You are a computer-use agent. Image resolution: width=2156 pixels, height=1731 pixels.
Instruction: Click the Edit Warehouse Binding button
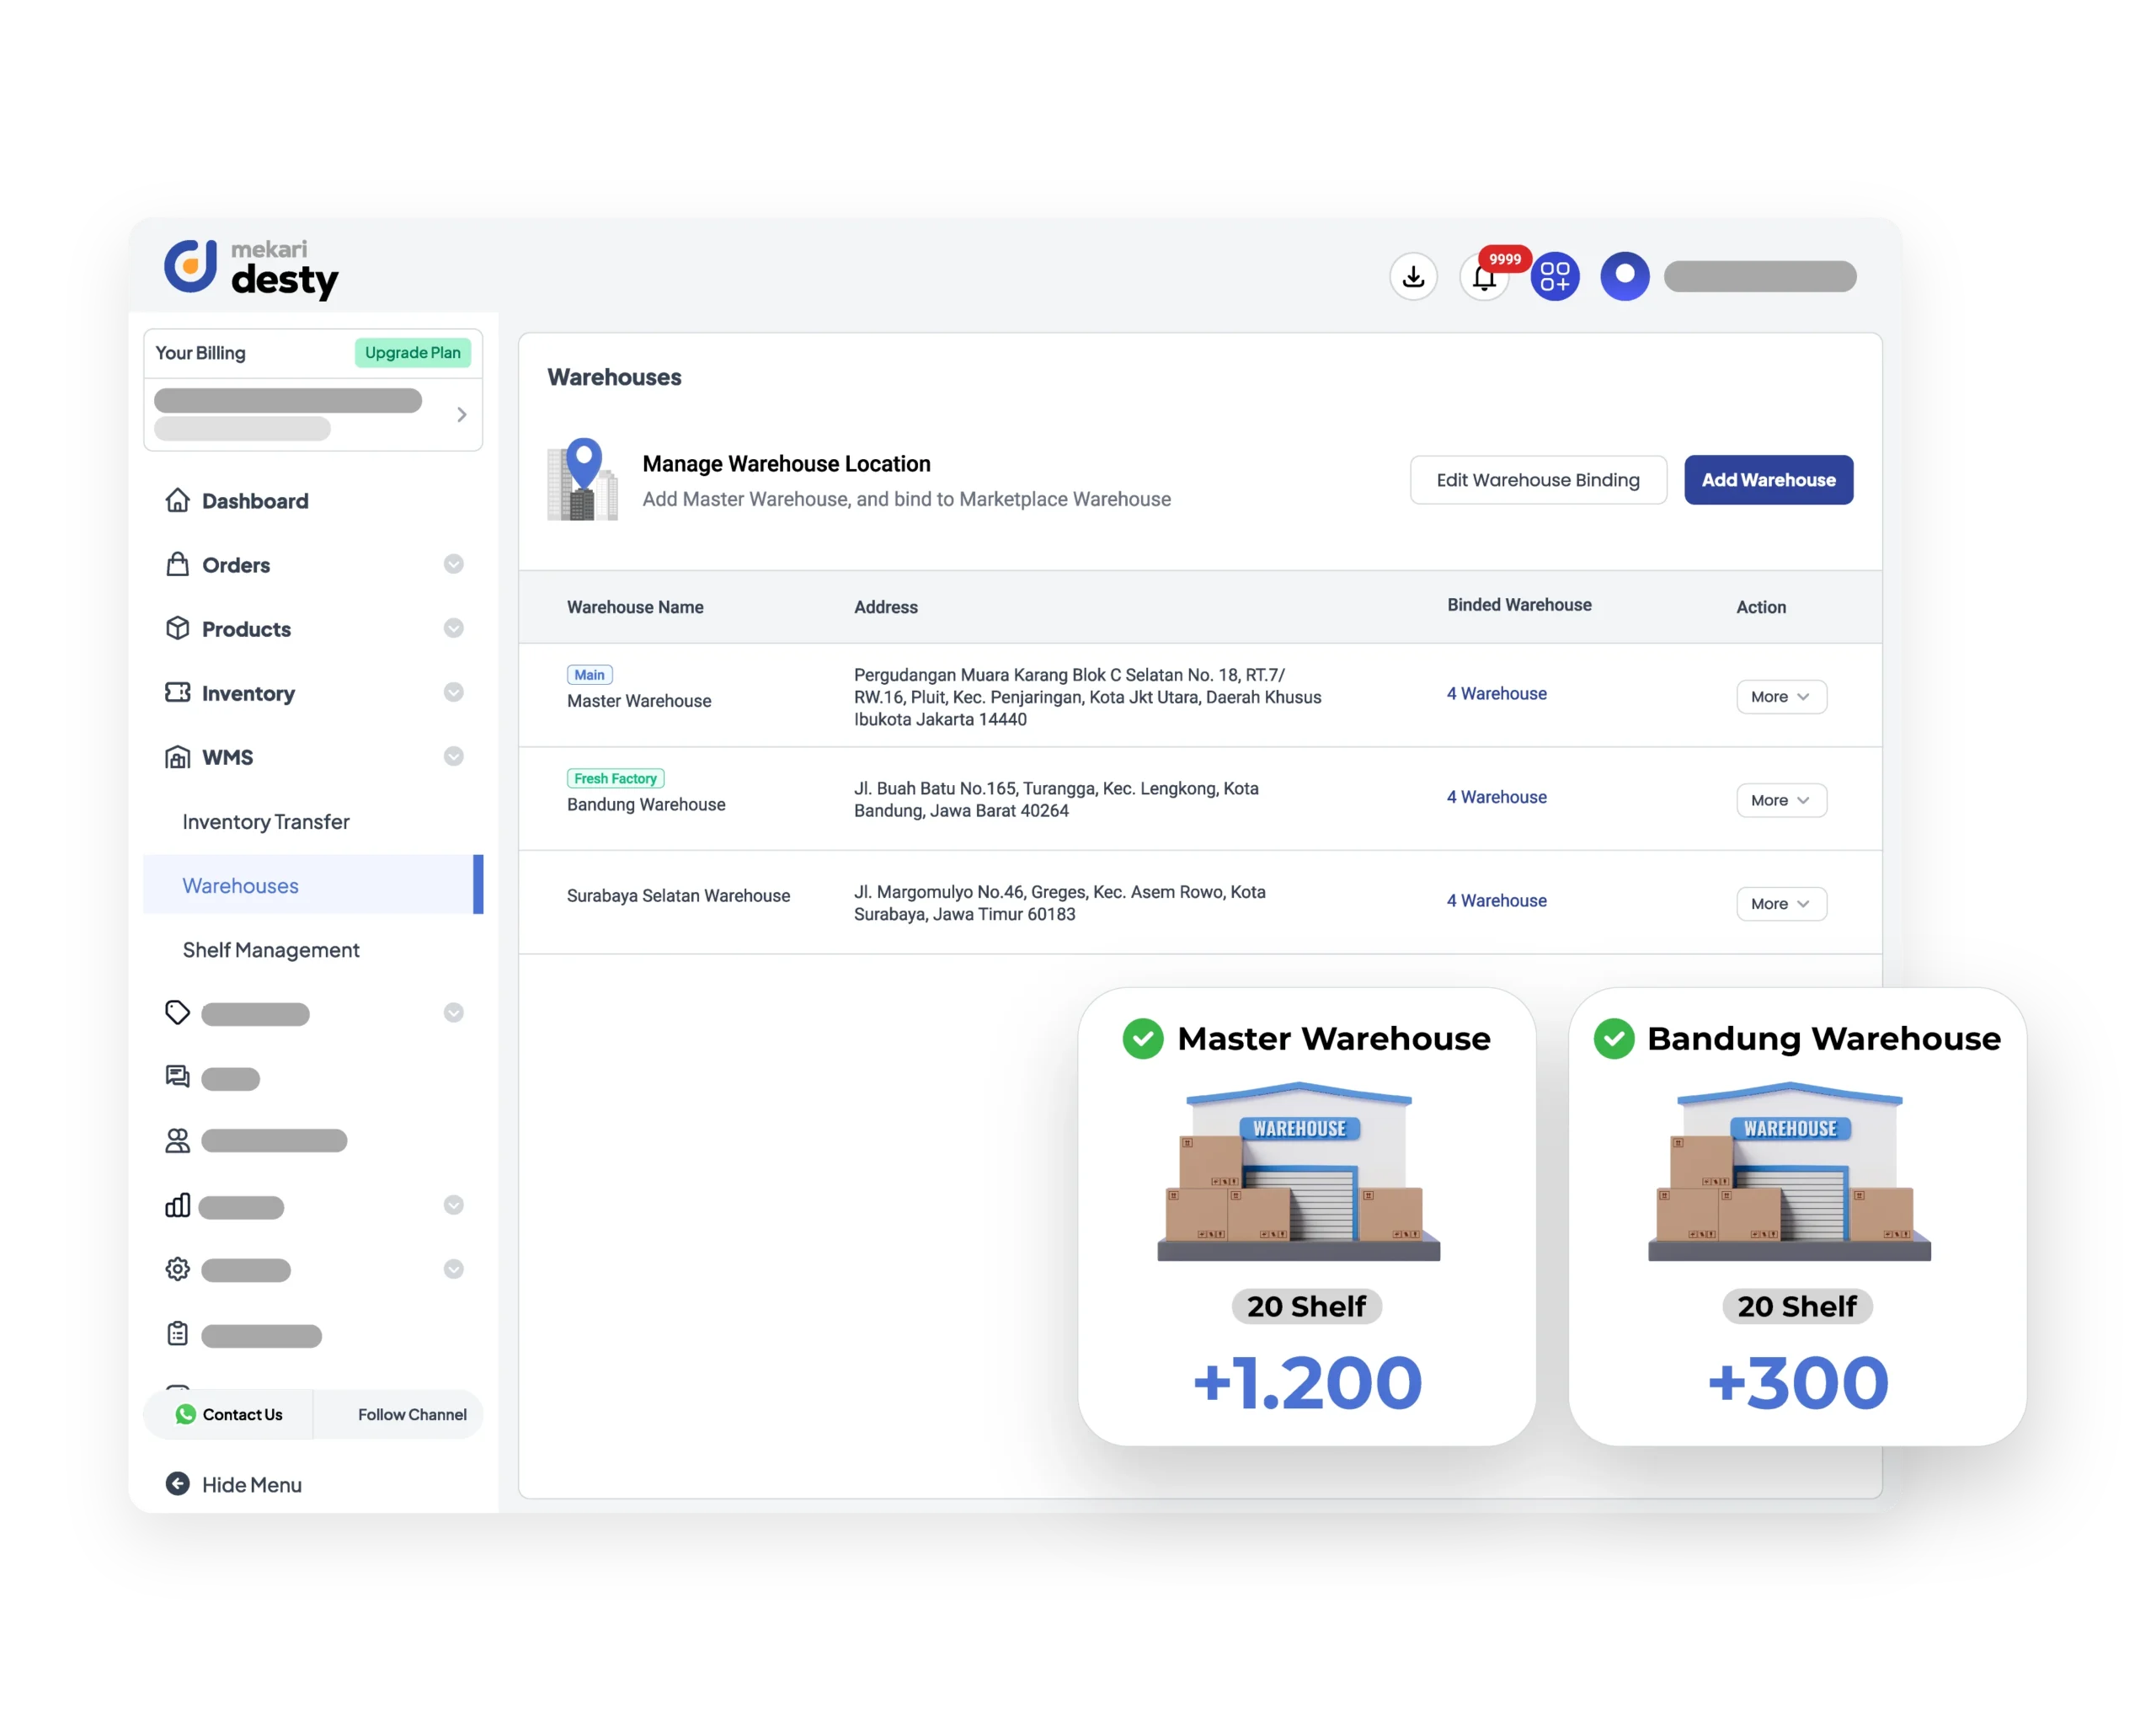[1537, 480]
